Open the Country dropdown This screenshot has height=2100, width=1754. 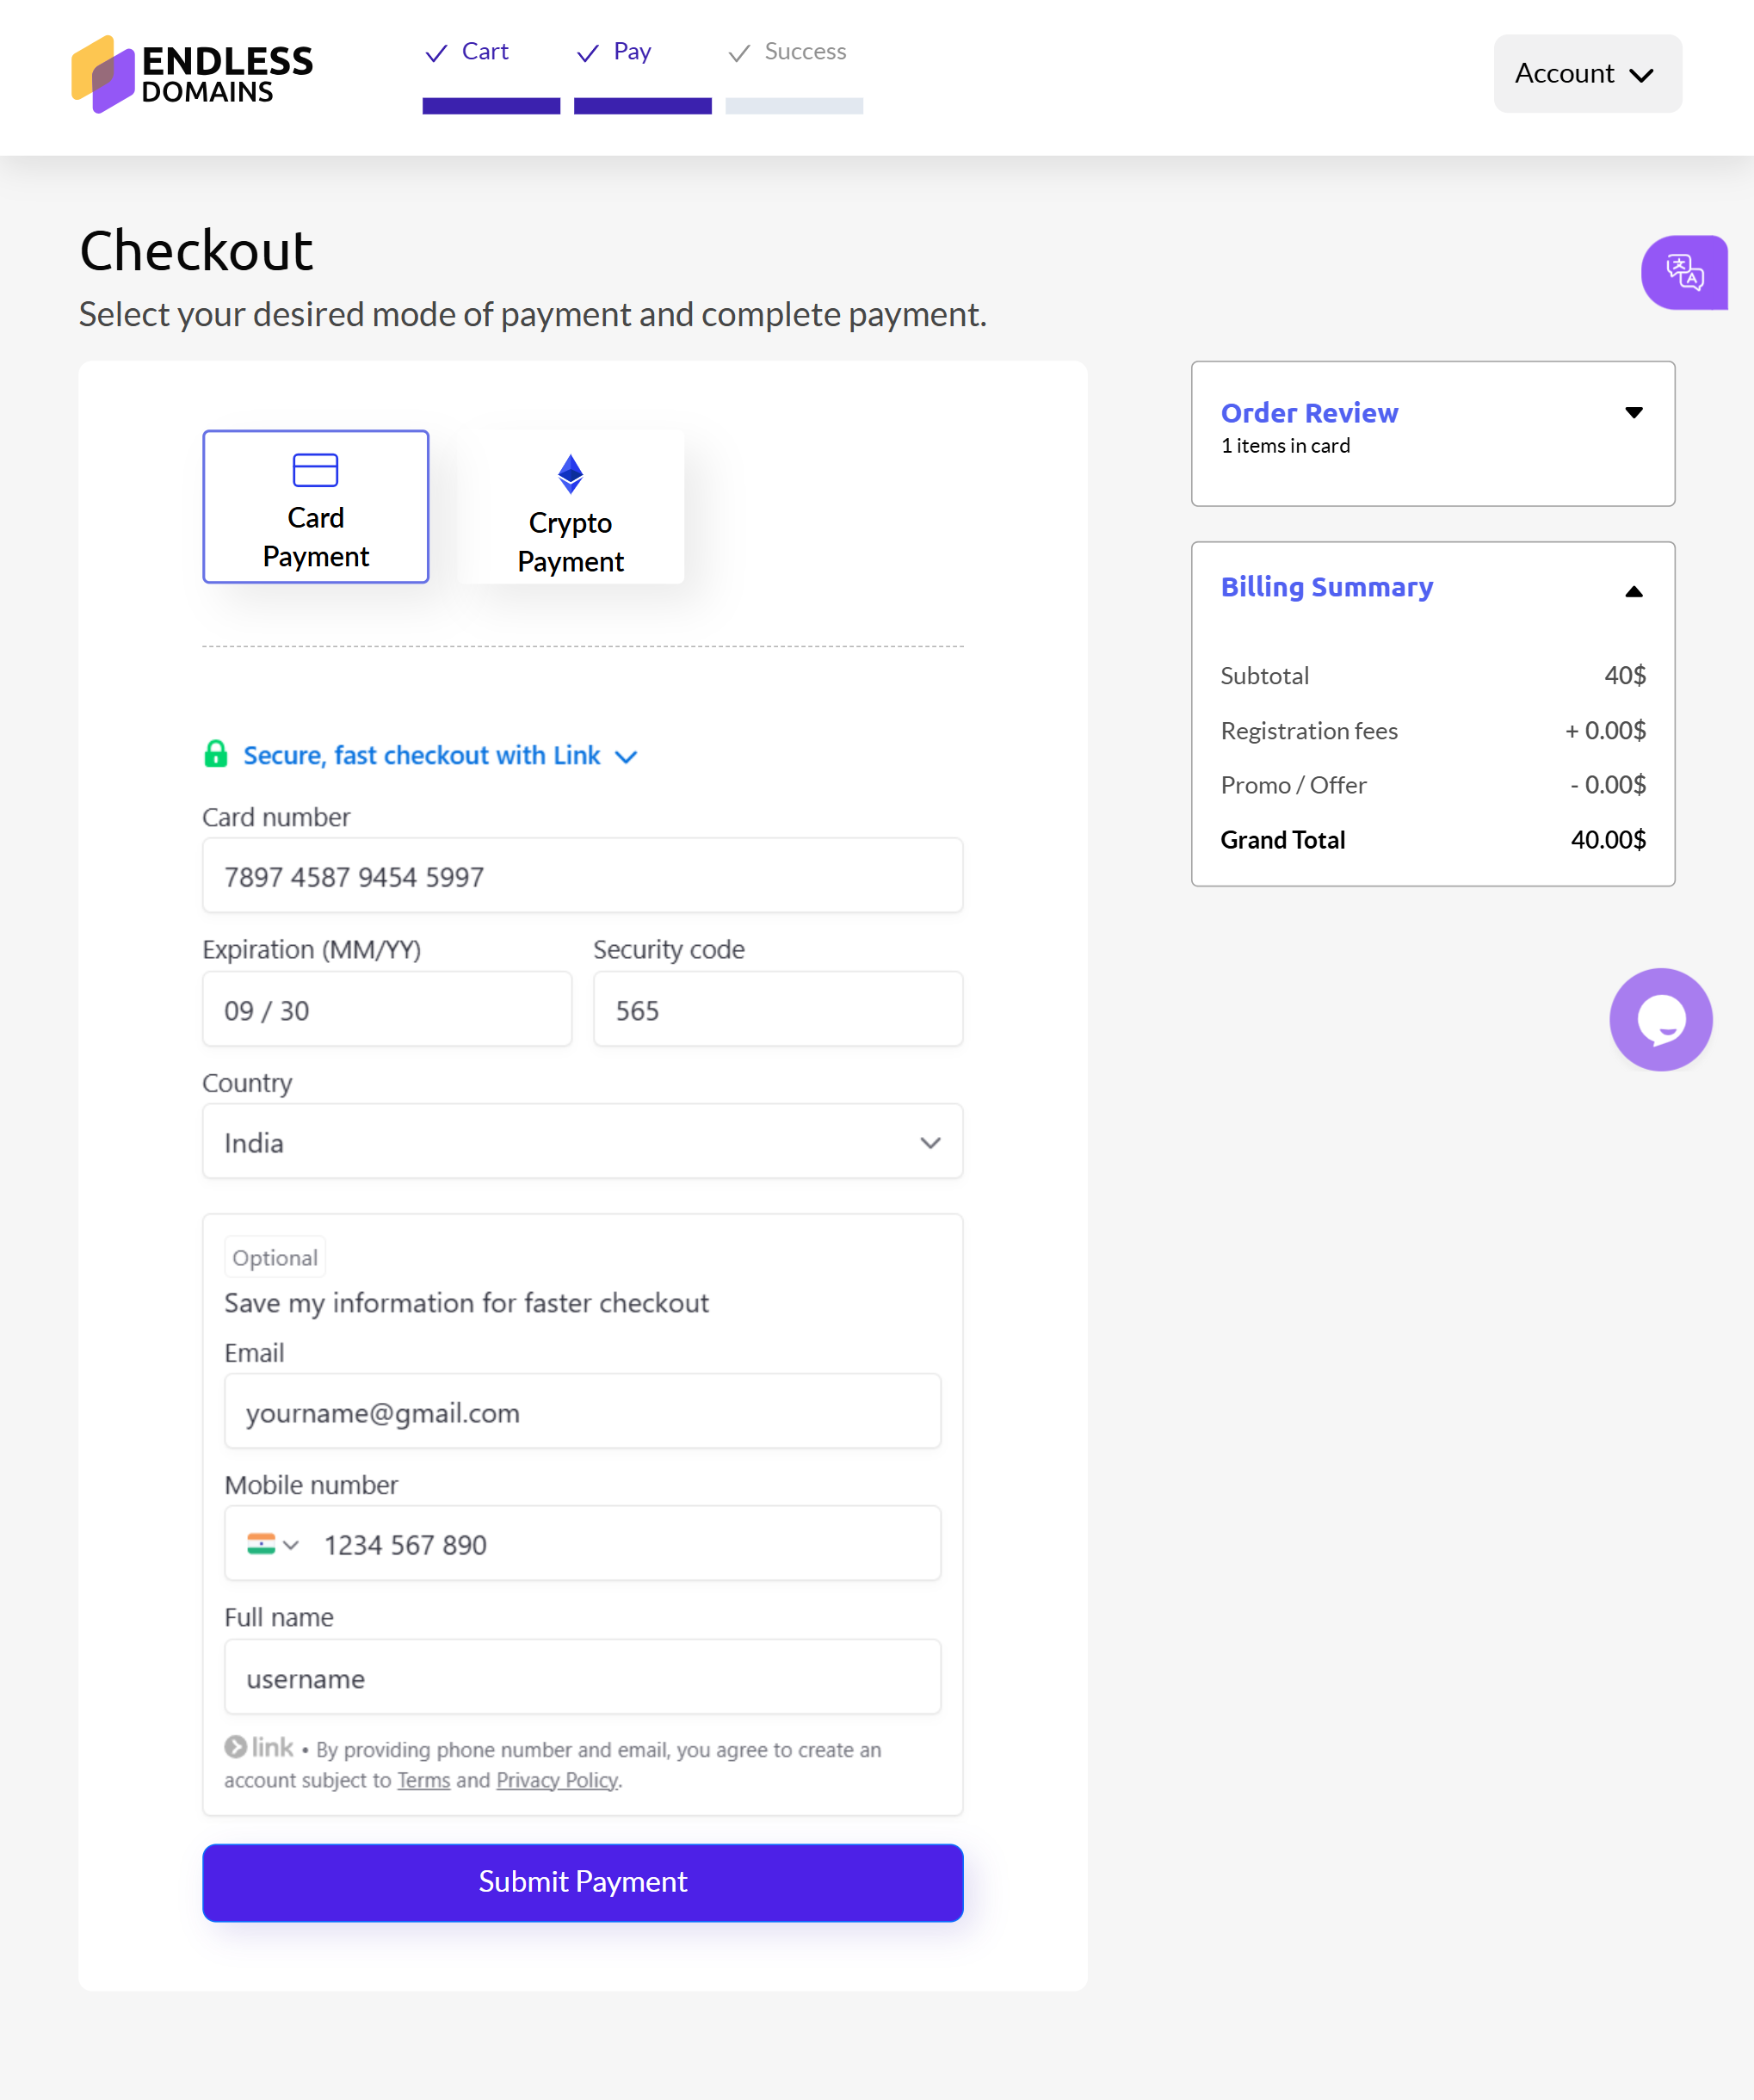582,1142
